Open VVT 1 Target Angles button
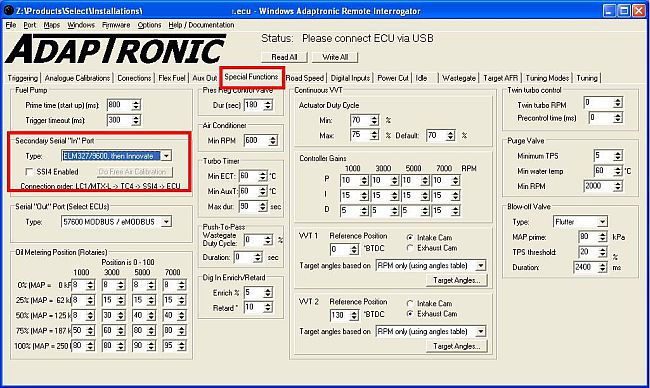 [456, 281]
